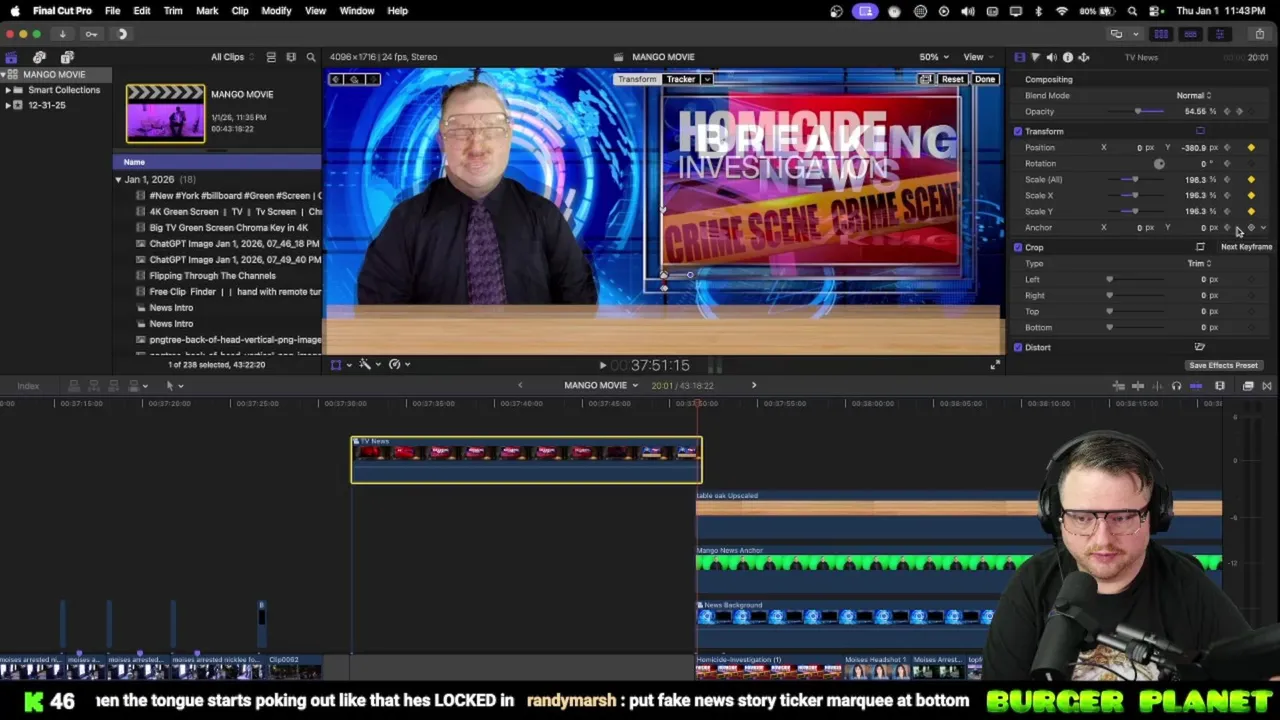This screenshot has height=720, width=1280.
Task: Open the Mark menu
Action: 207,11
